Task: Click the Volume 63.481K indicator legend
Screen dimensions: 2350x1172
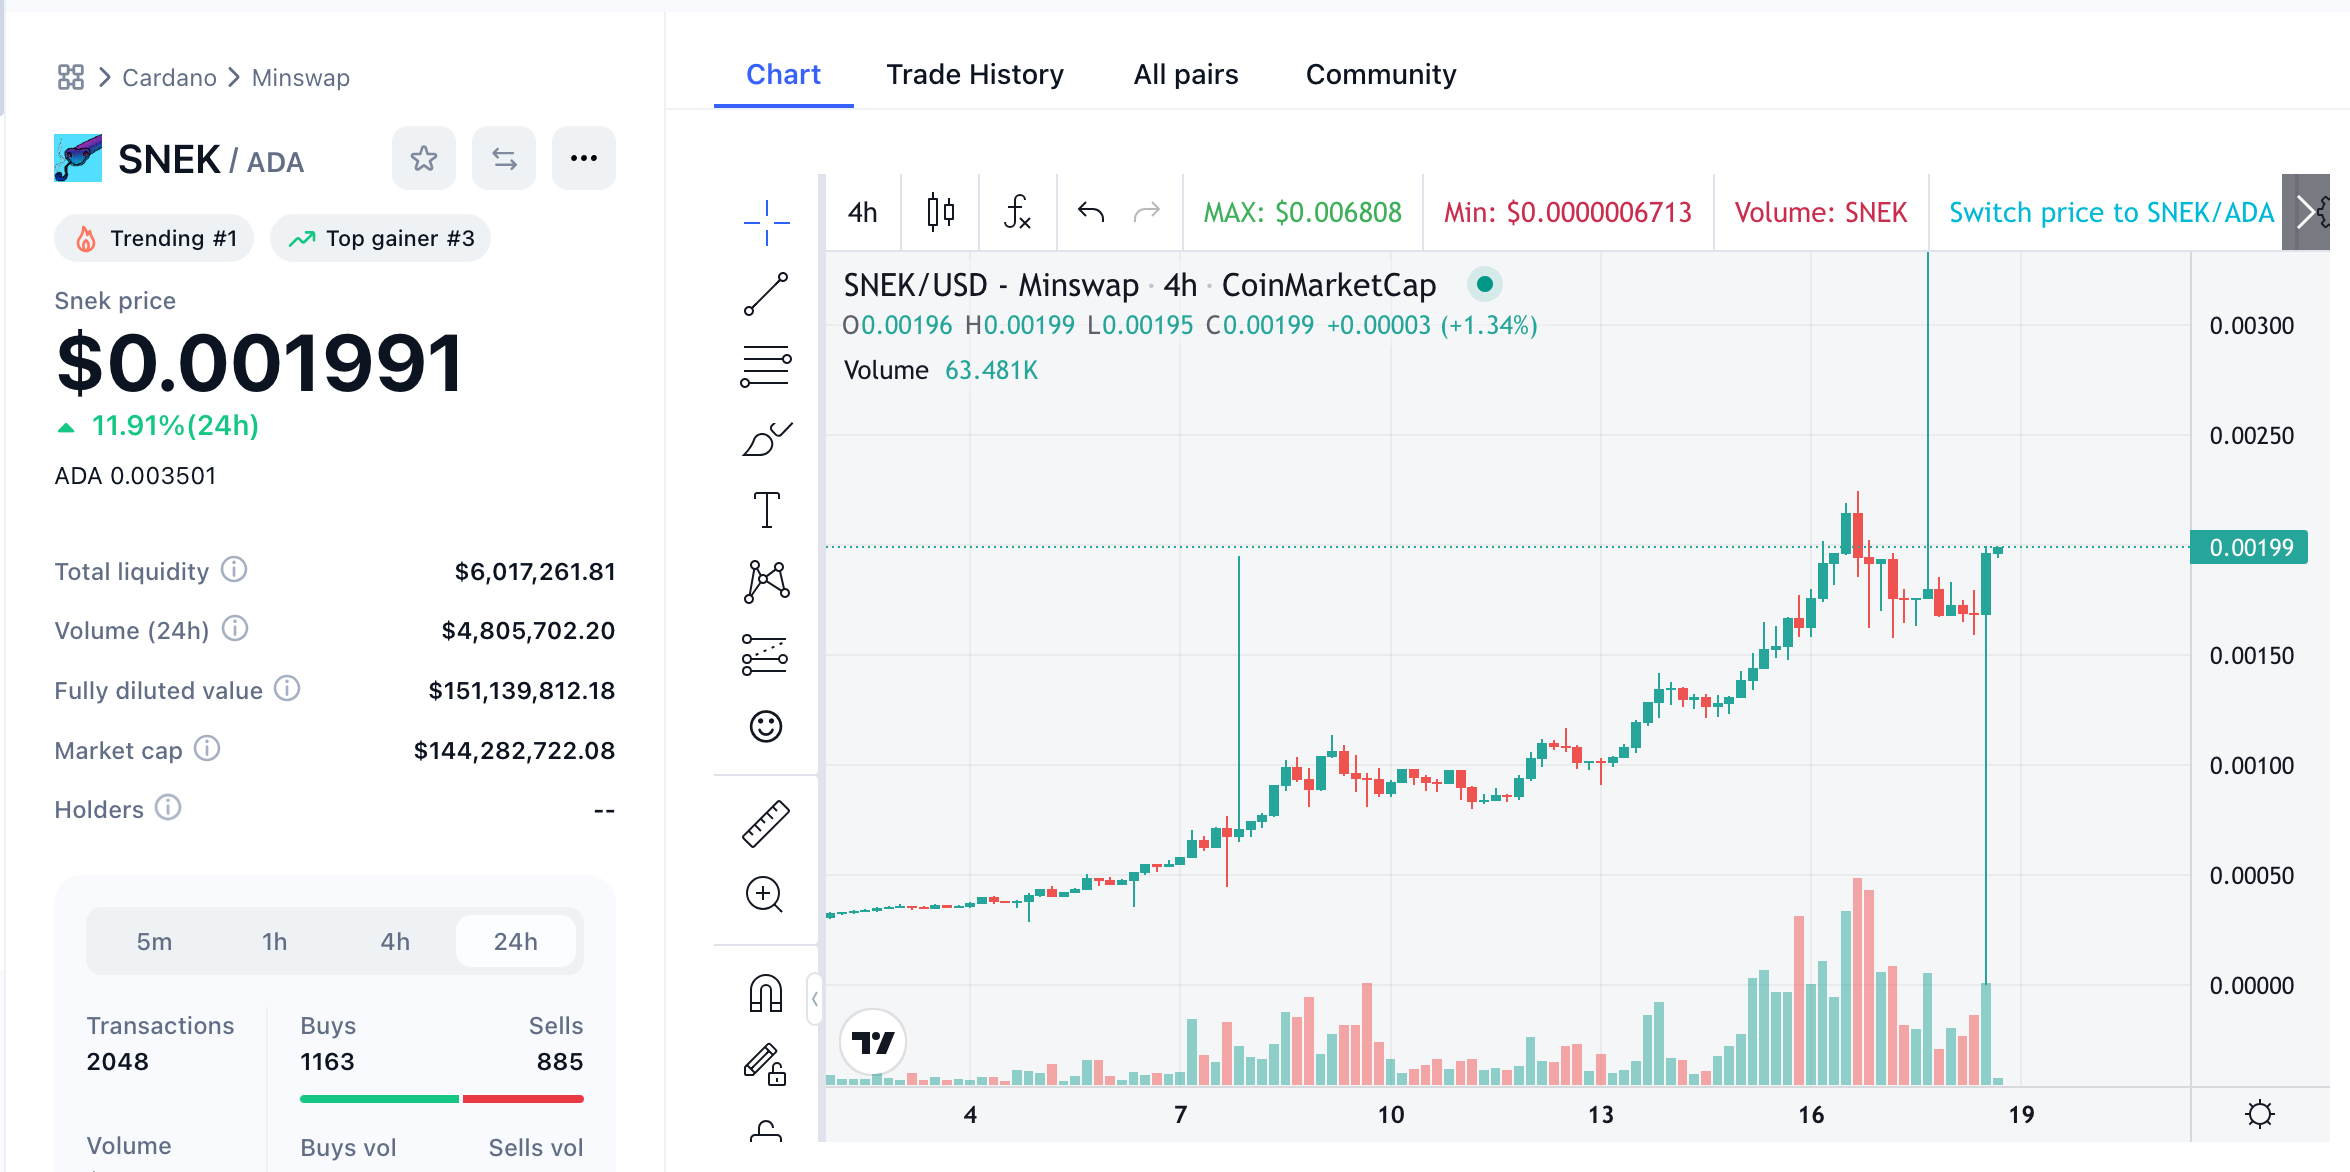Action: pyautogui.click(x=941, y=370)
